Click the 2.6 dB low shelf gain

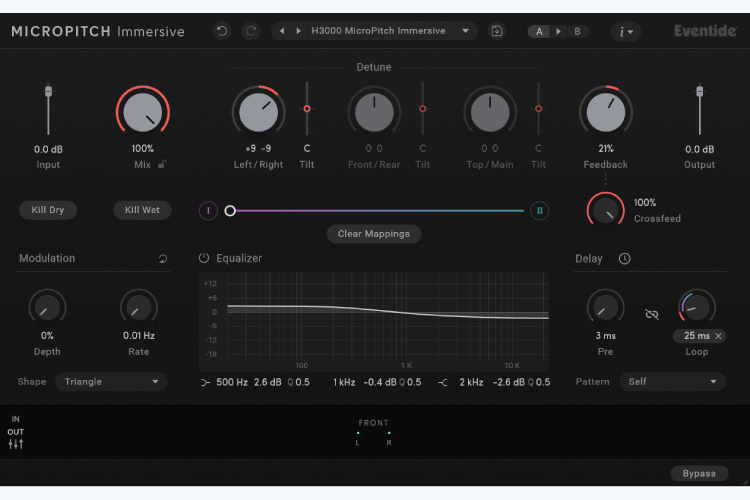267,382
